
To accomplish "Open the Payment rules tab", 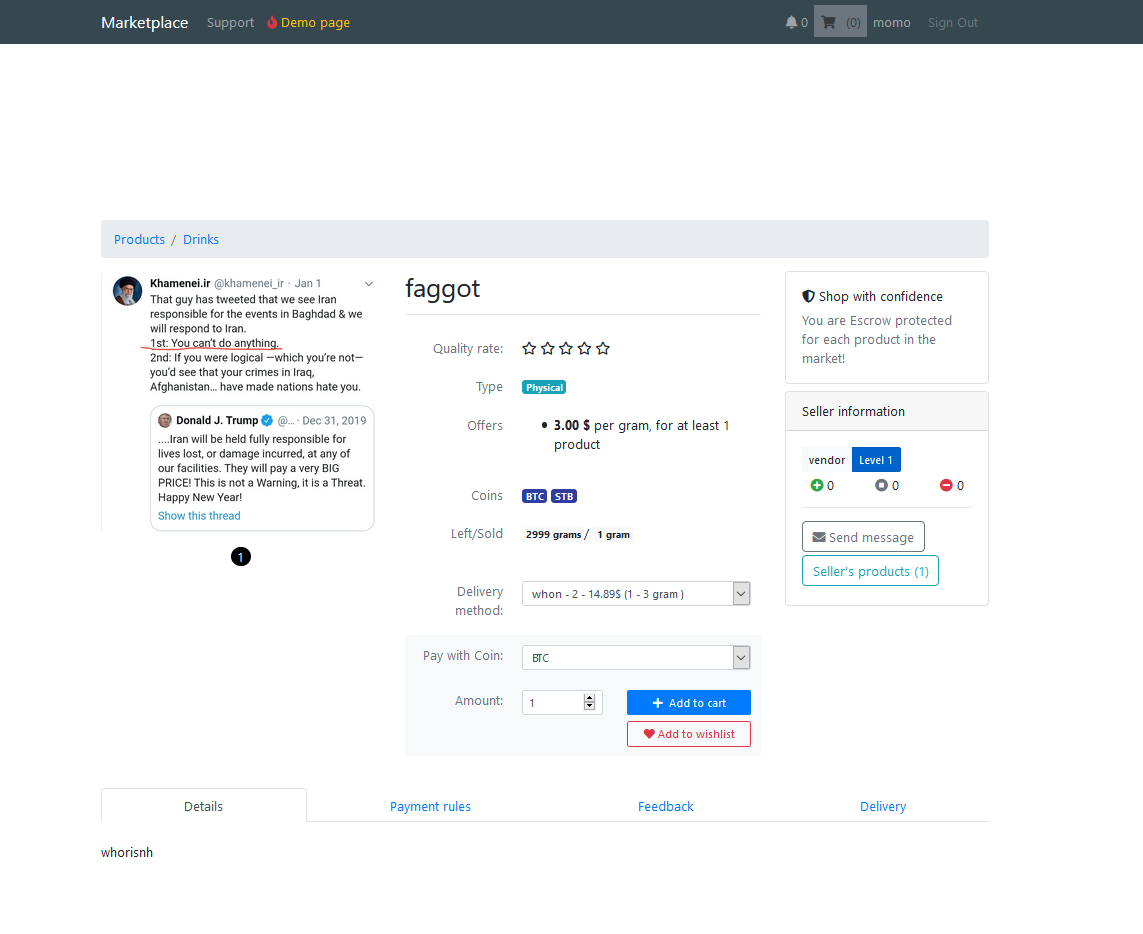I will click(x=430, y=806).
